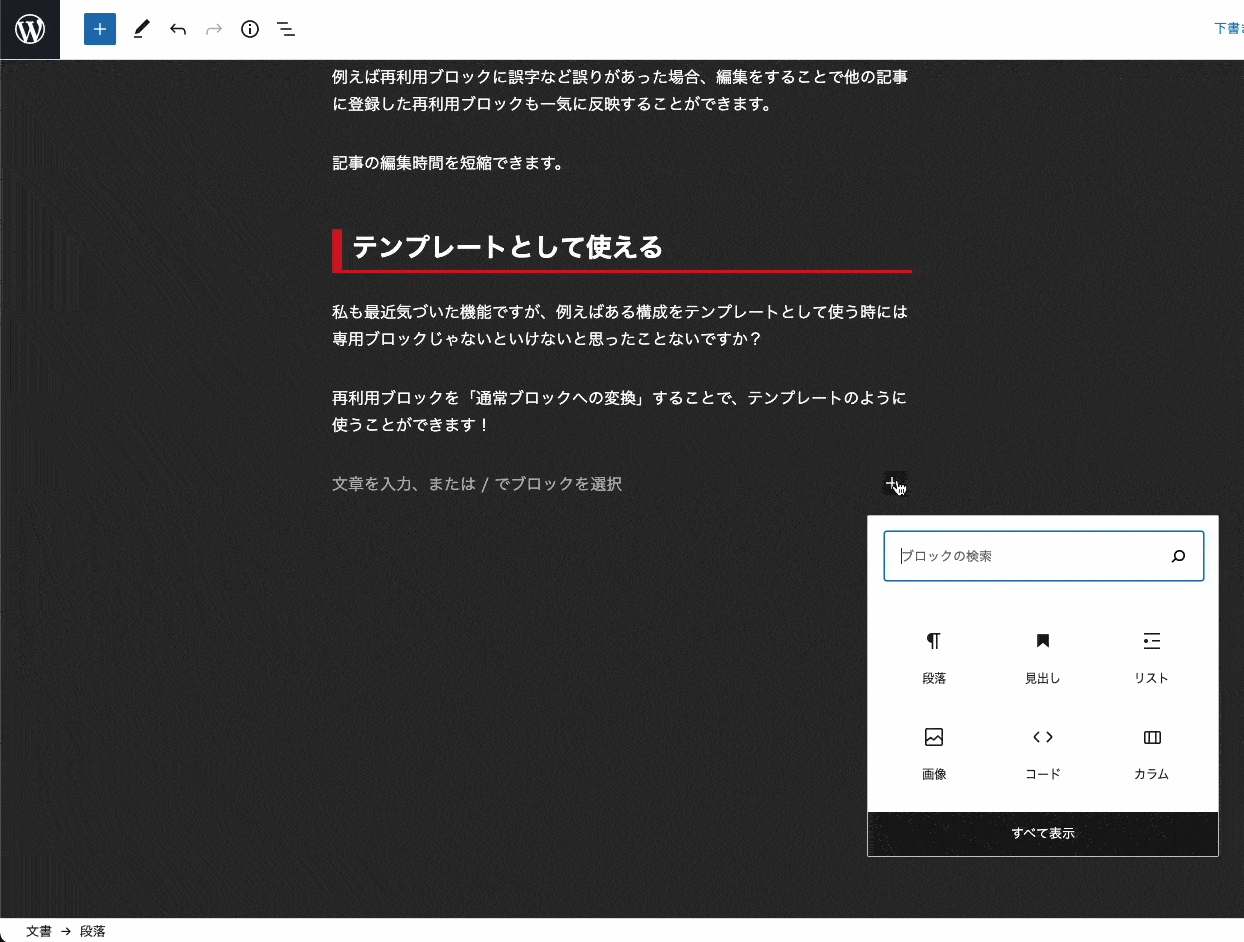Click the Undo arrow
The width and height of the screenshot is (1244, 942).
pyautogui.click(x=178, y=30)
